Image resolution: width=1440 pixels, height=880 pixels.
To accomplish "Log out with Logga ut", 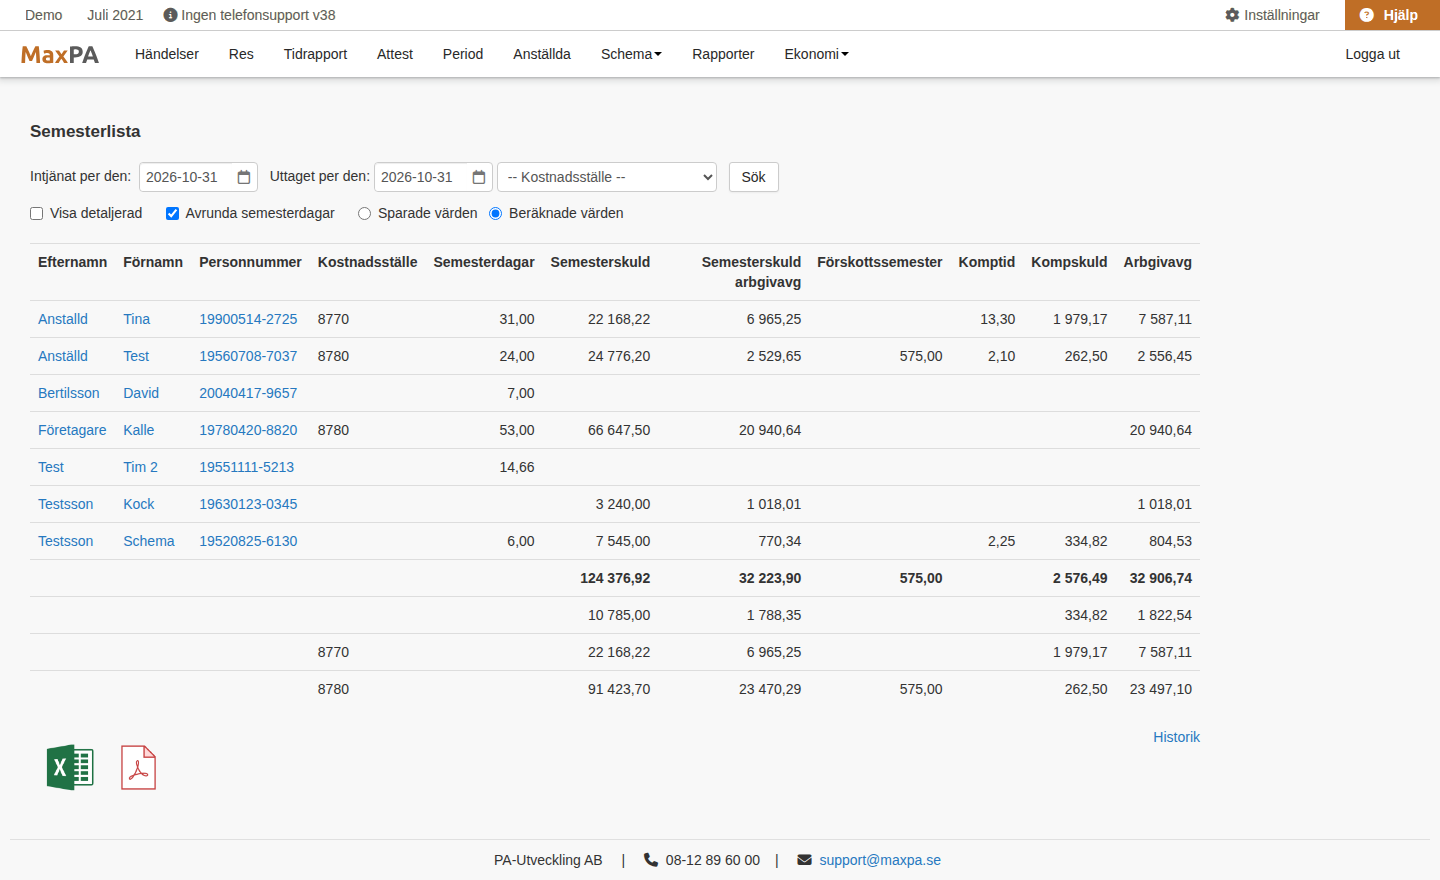I will coord(1372,54).
